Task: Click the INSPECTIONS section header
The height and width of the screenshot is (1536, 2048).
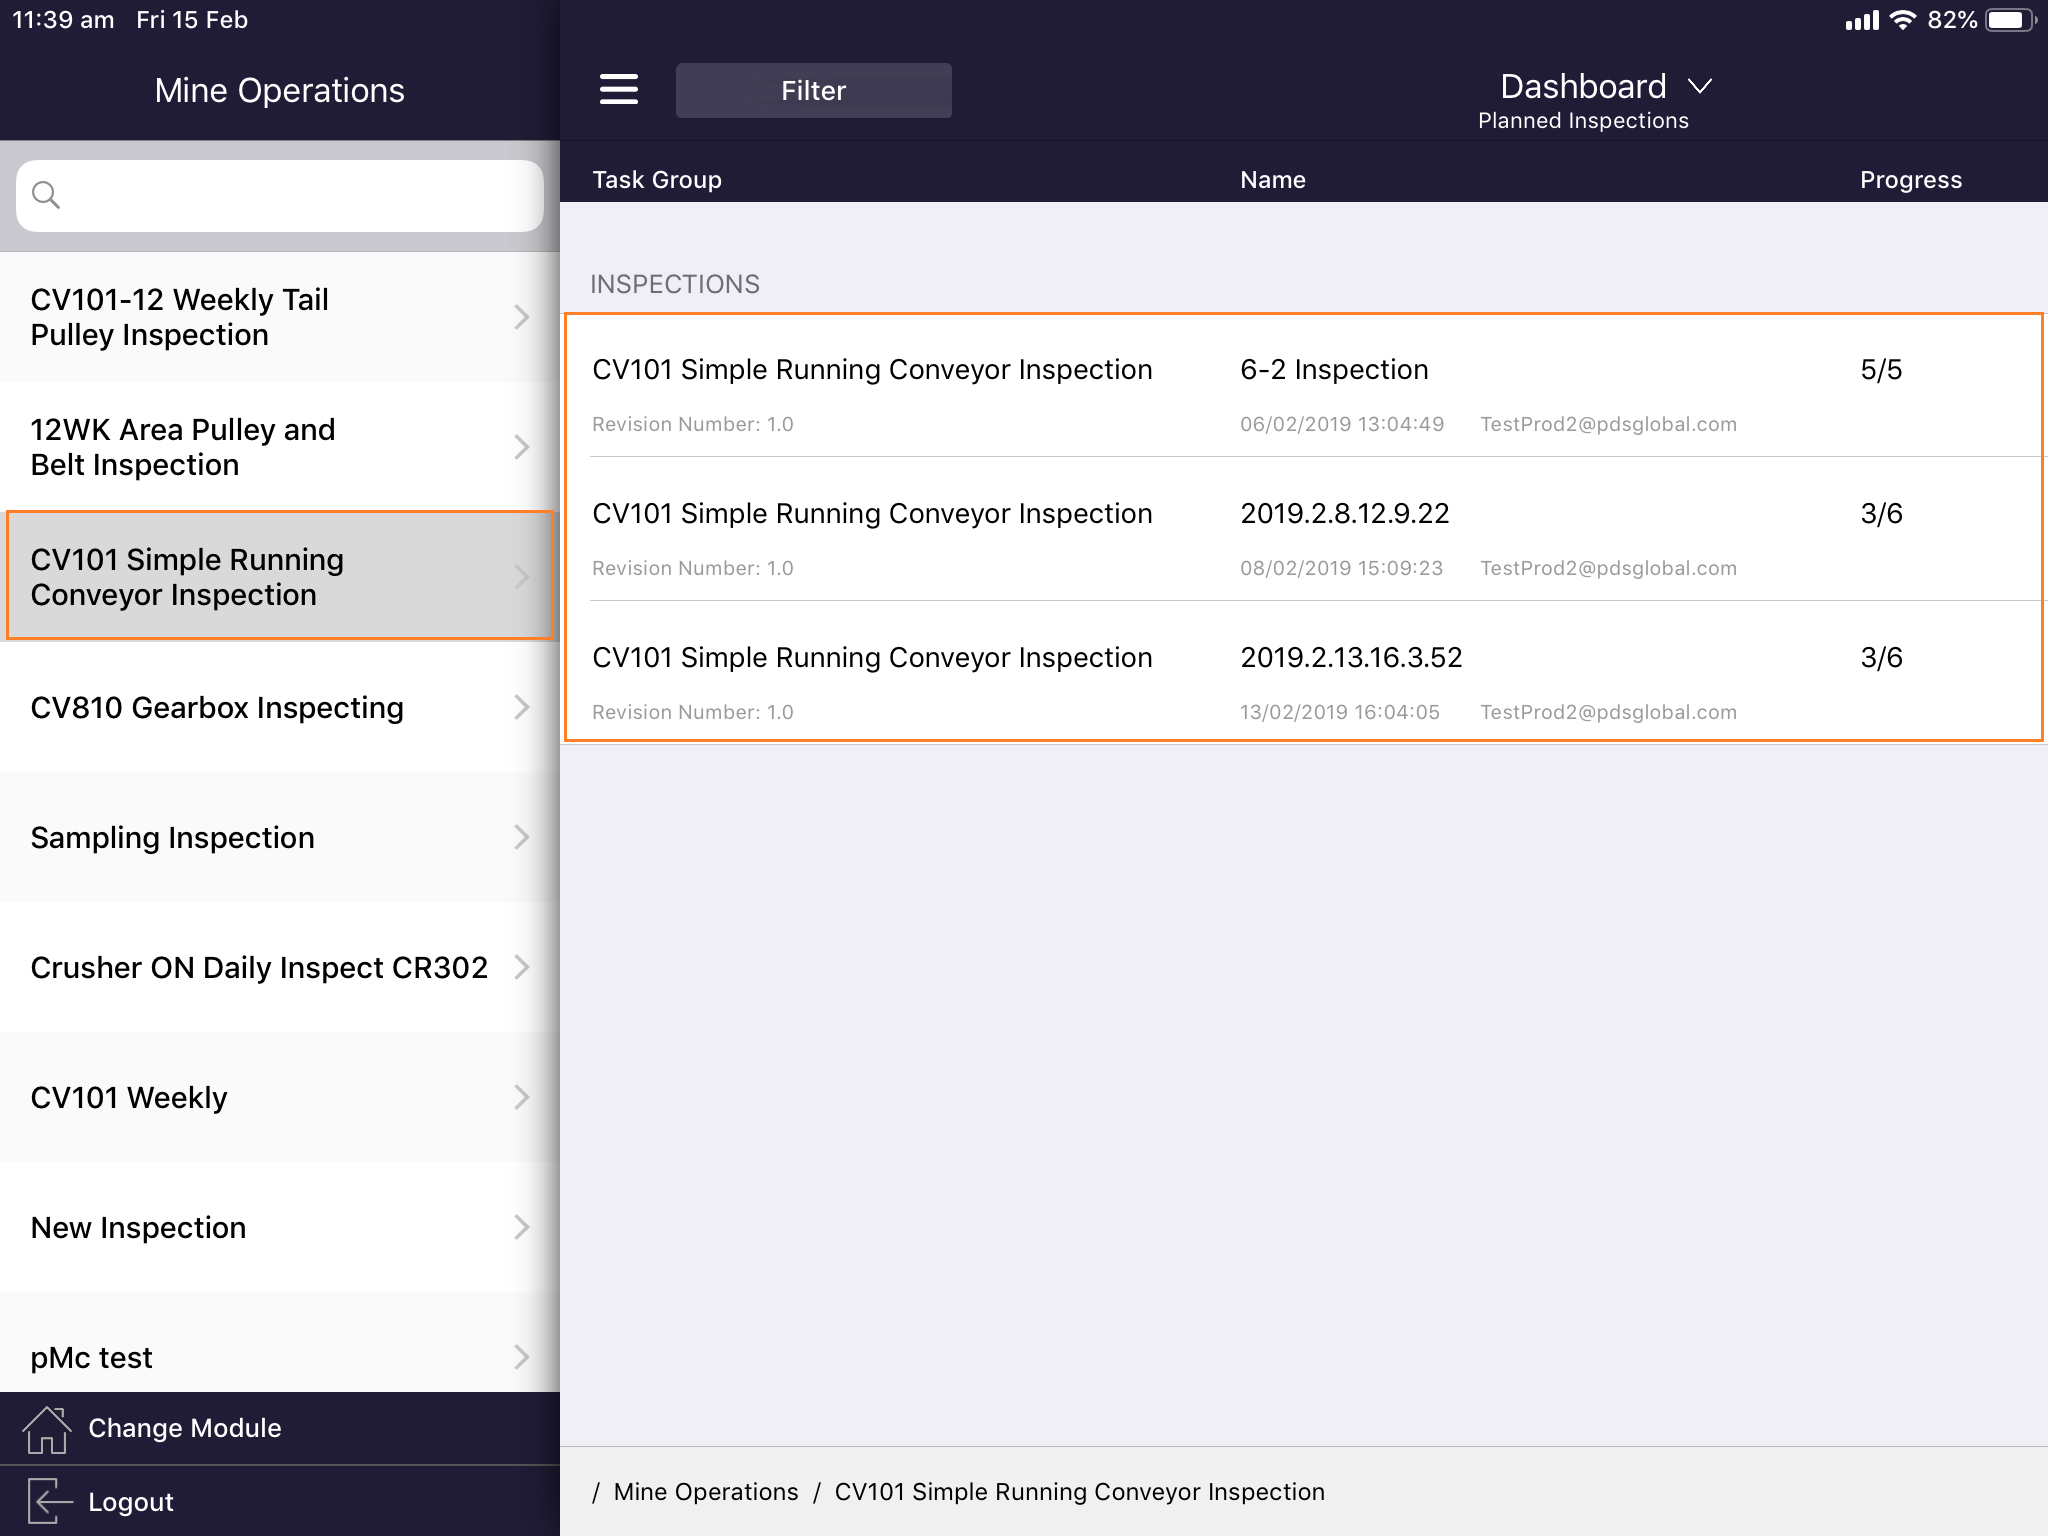Action: click(675, 284)
